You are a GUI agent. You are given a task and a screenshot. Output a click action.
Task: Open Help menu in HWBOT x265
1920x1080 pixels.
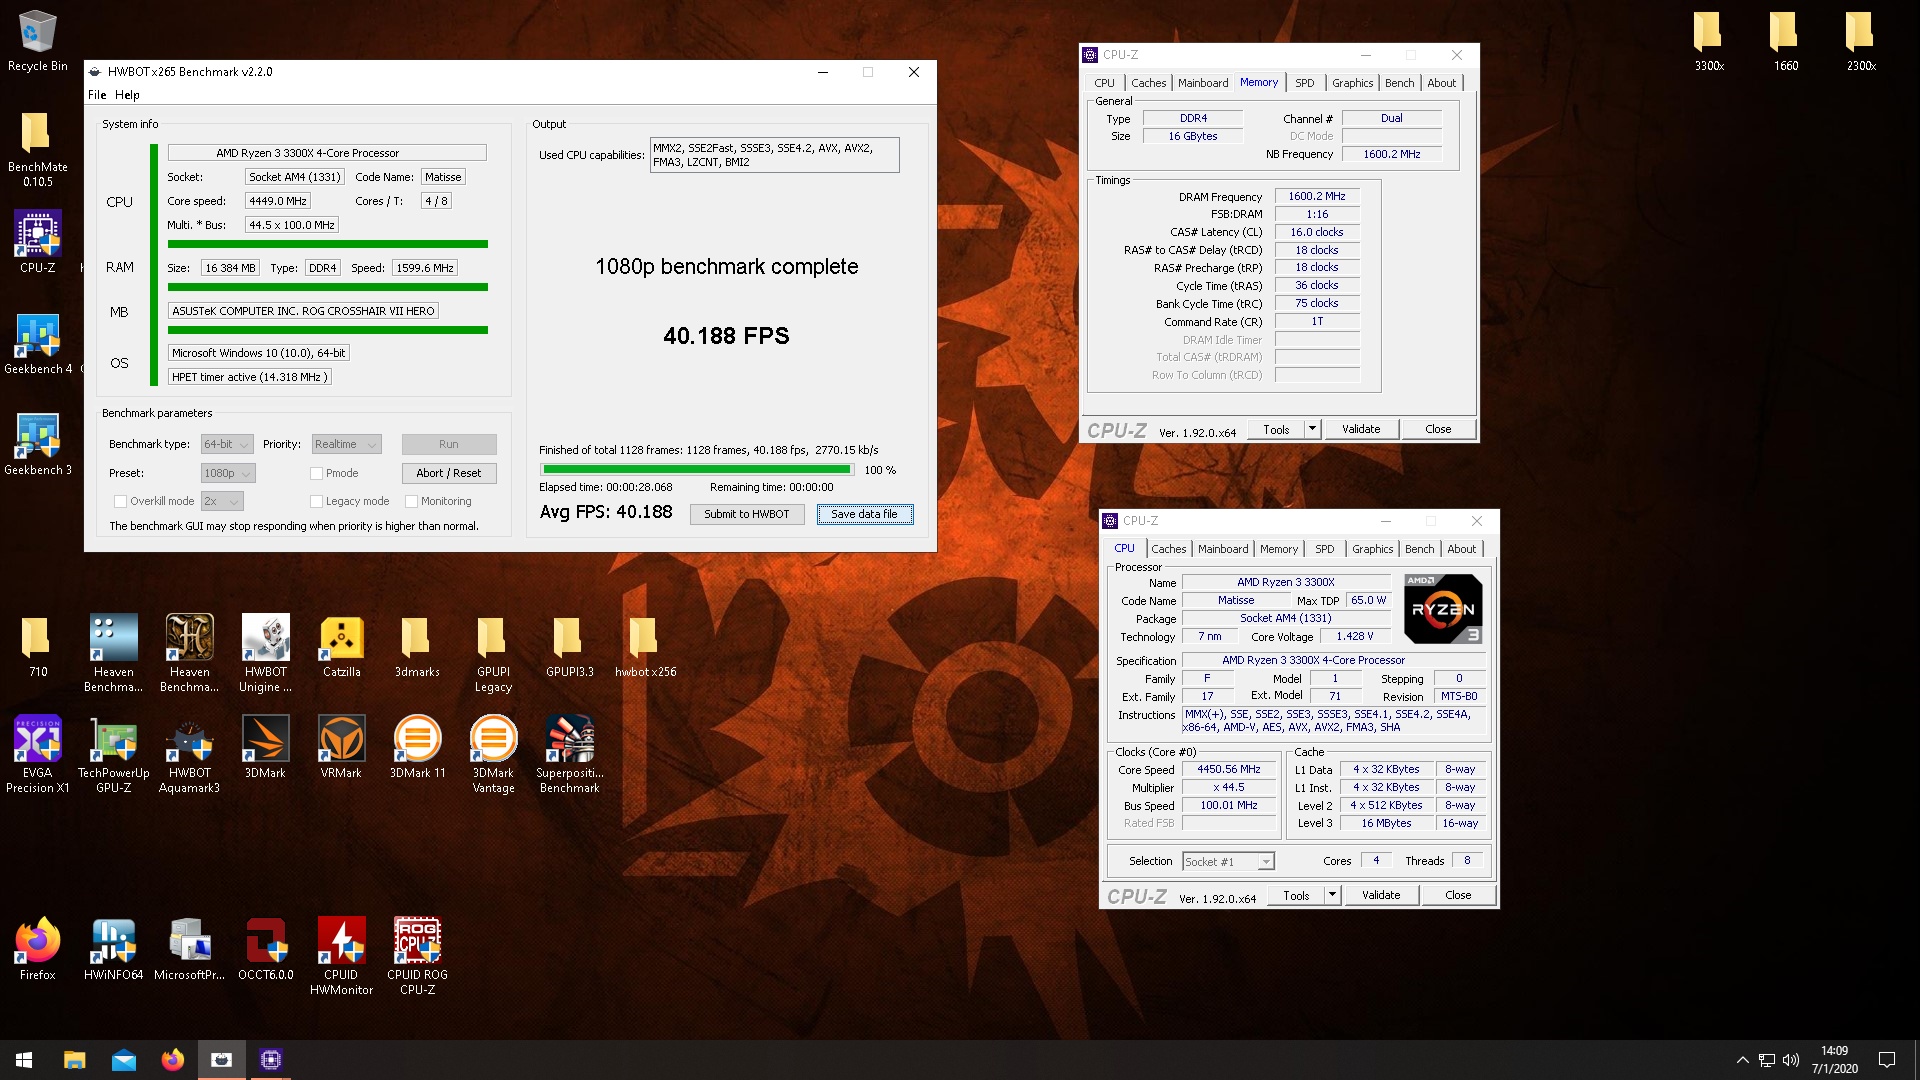(x=127, y=95)
